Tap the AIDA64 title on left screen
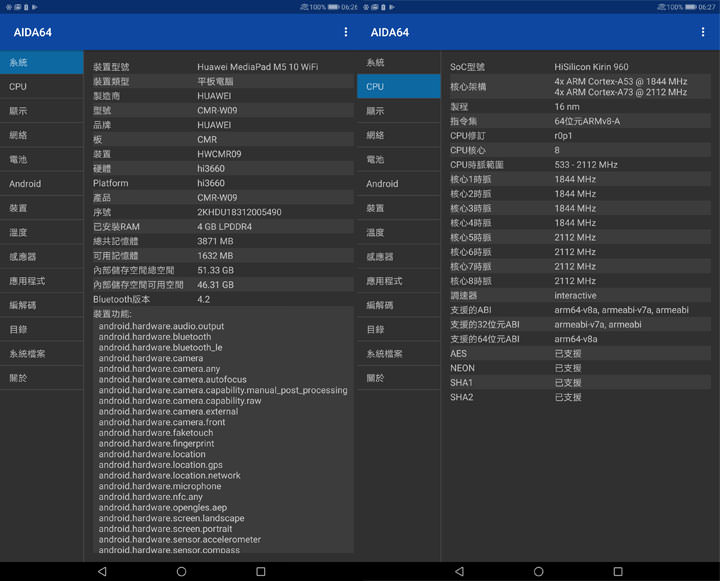The width and height of the screenshot is (720, 581). 33,33
